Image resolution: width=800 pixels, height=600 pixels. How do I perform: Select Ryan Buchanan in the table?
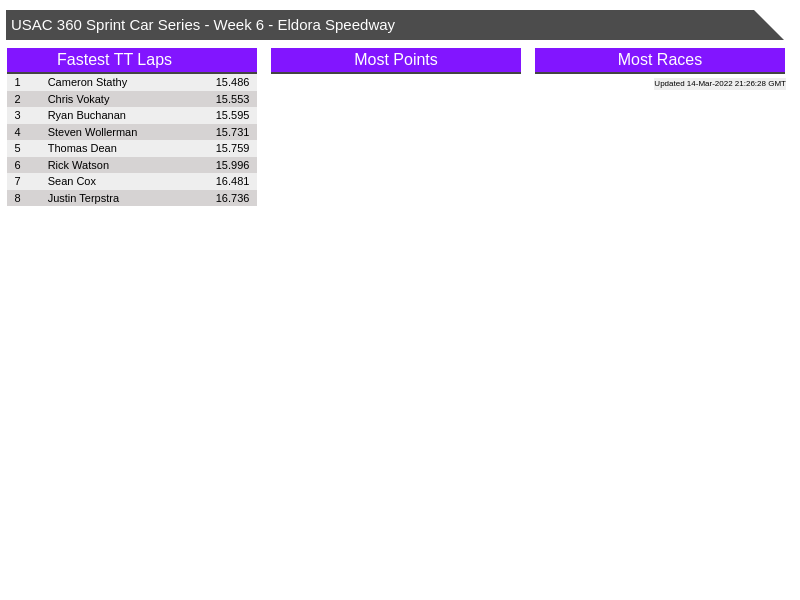tap(86, 115)
